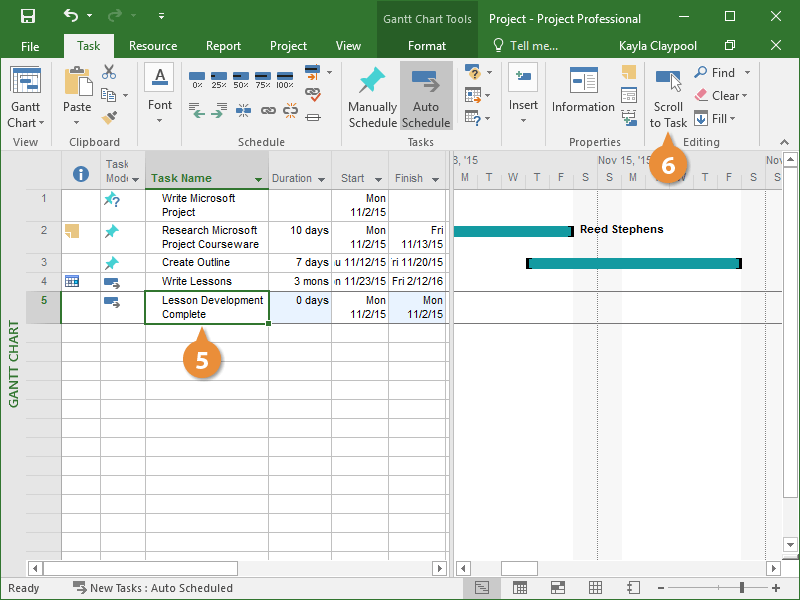The image size is (800, 600).
Task: Open the Resource ribbon tab
Action: click(153, 46)
